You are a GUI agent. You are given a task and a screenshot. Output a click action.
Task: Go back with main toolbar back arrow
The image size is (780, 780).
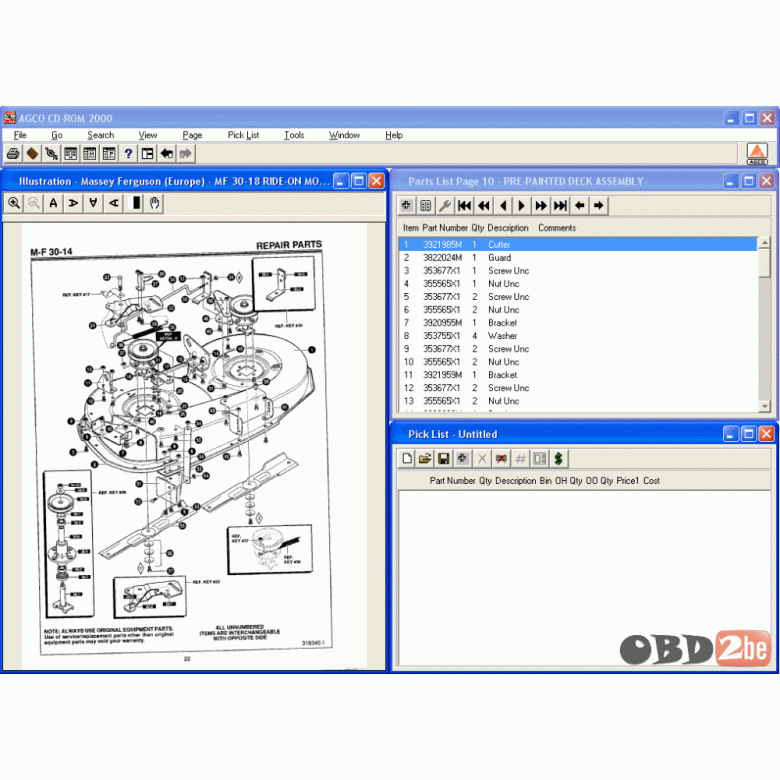[x=167, y=154]
